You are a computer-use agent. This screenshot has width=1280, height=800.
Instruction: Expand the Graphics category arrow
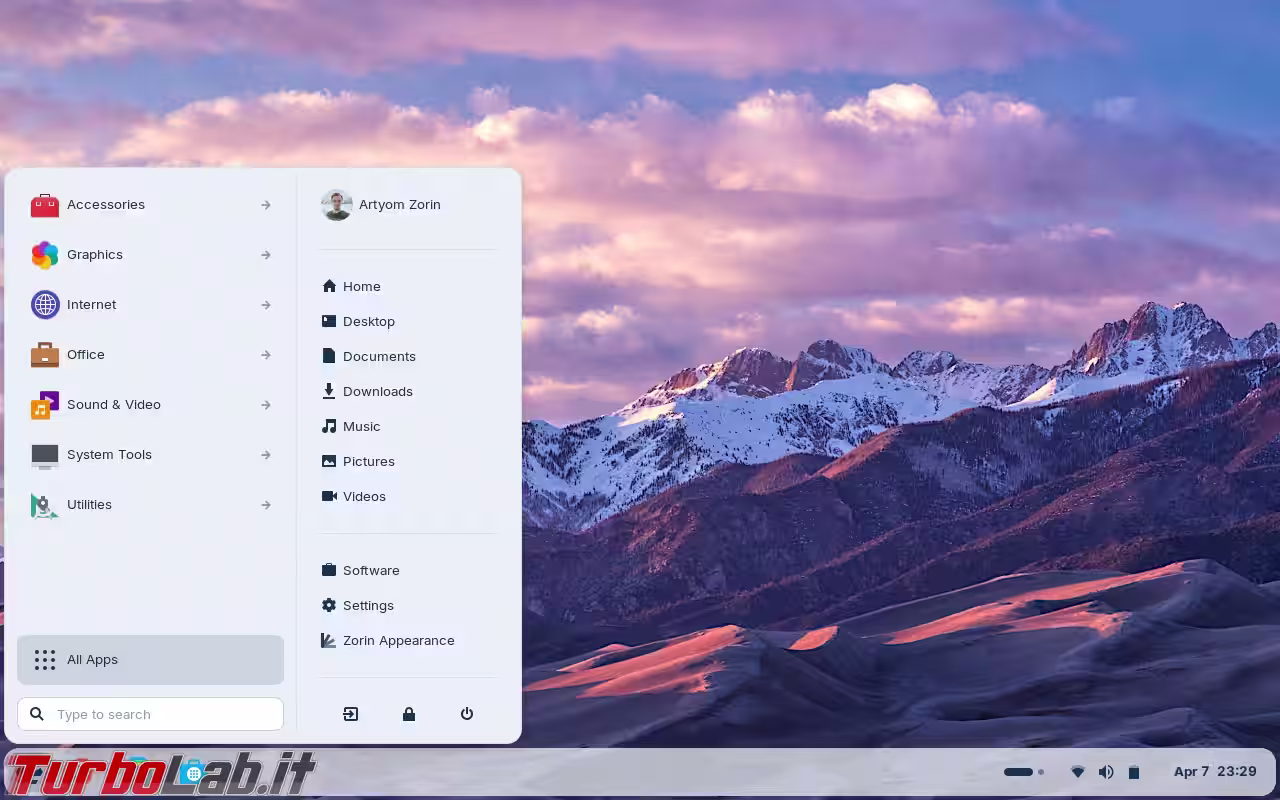[266, 255]
